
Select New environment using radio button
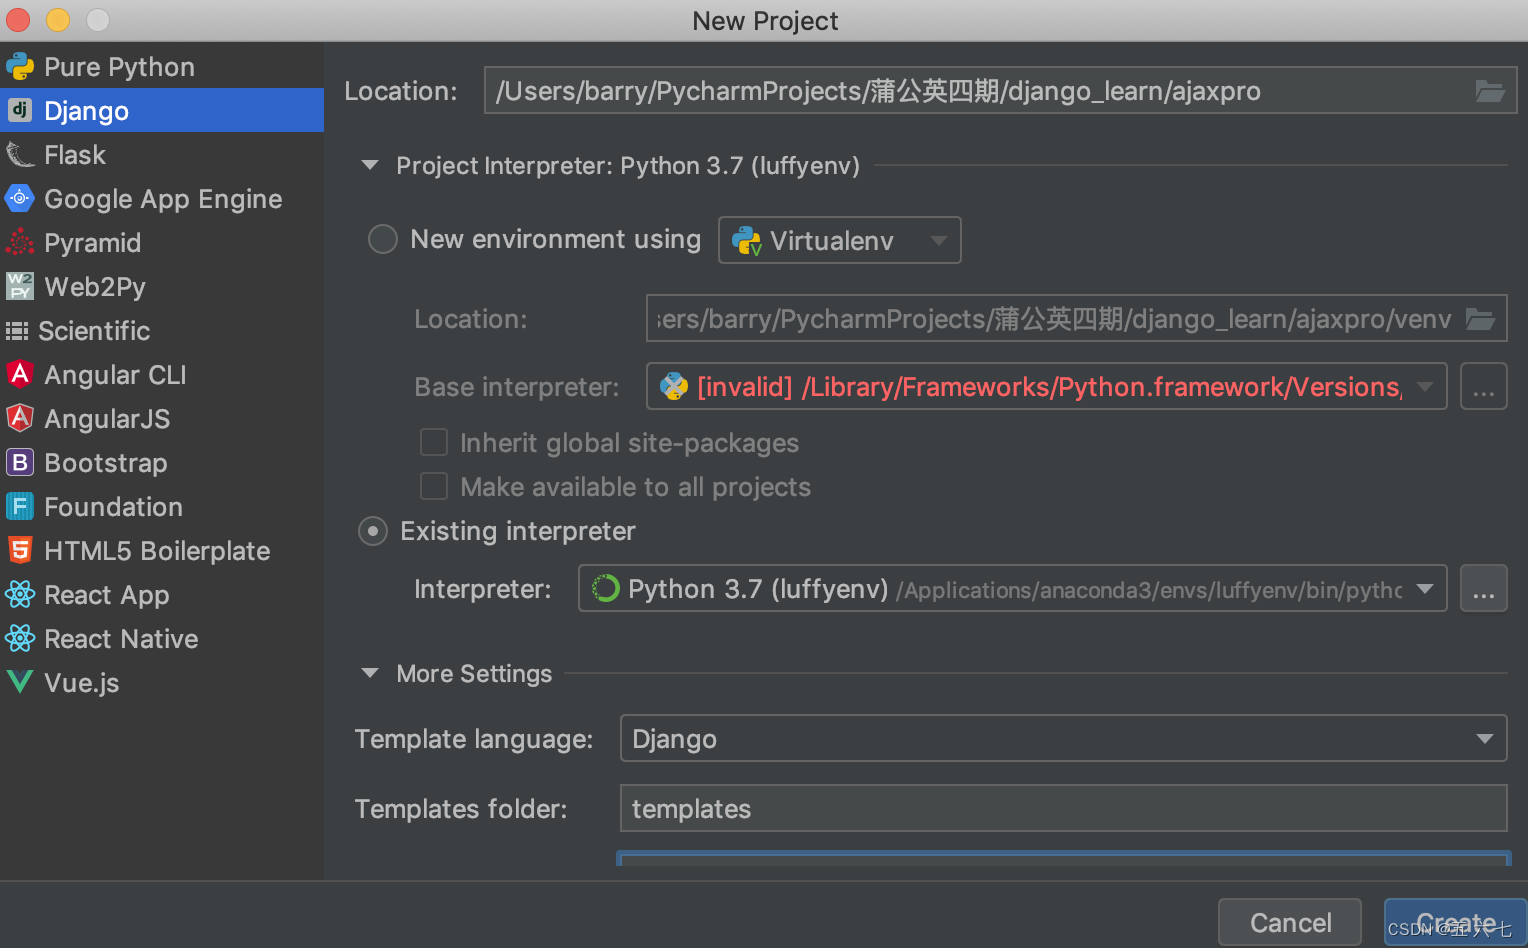coord(383,239)
